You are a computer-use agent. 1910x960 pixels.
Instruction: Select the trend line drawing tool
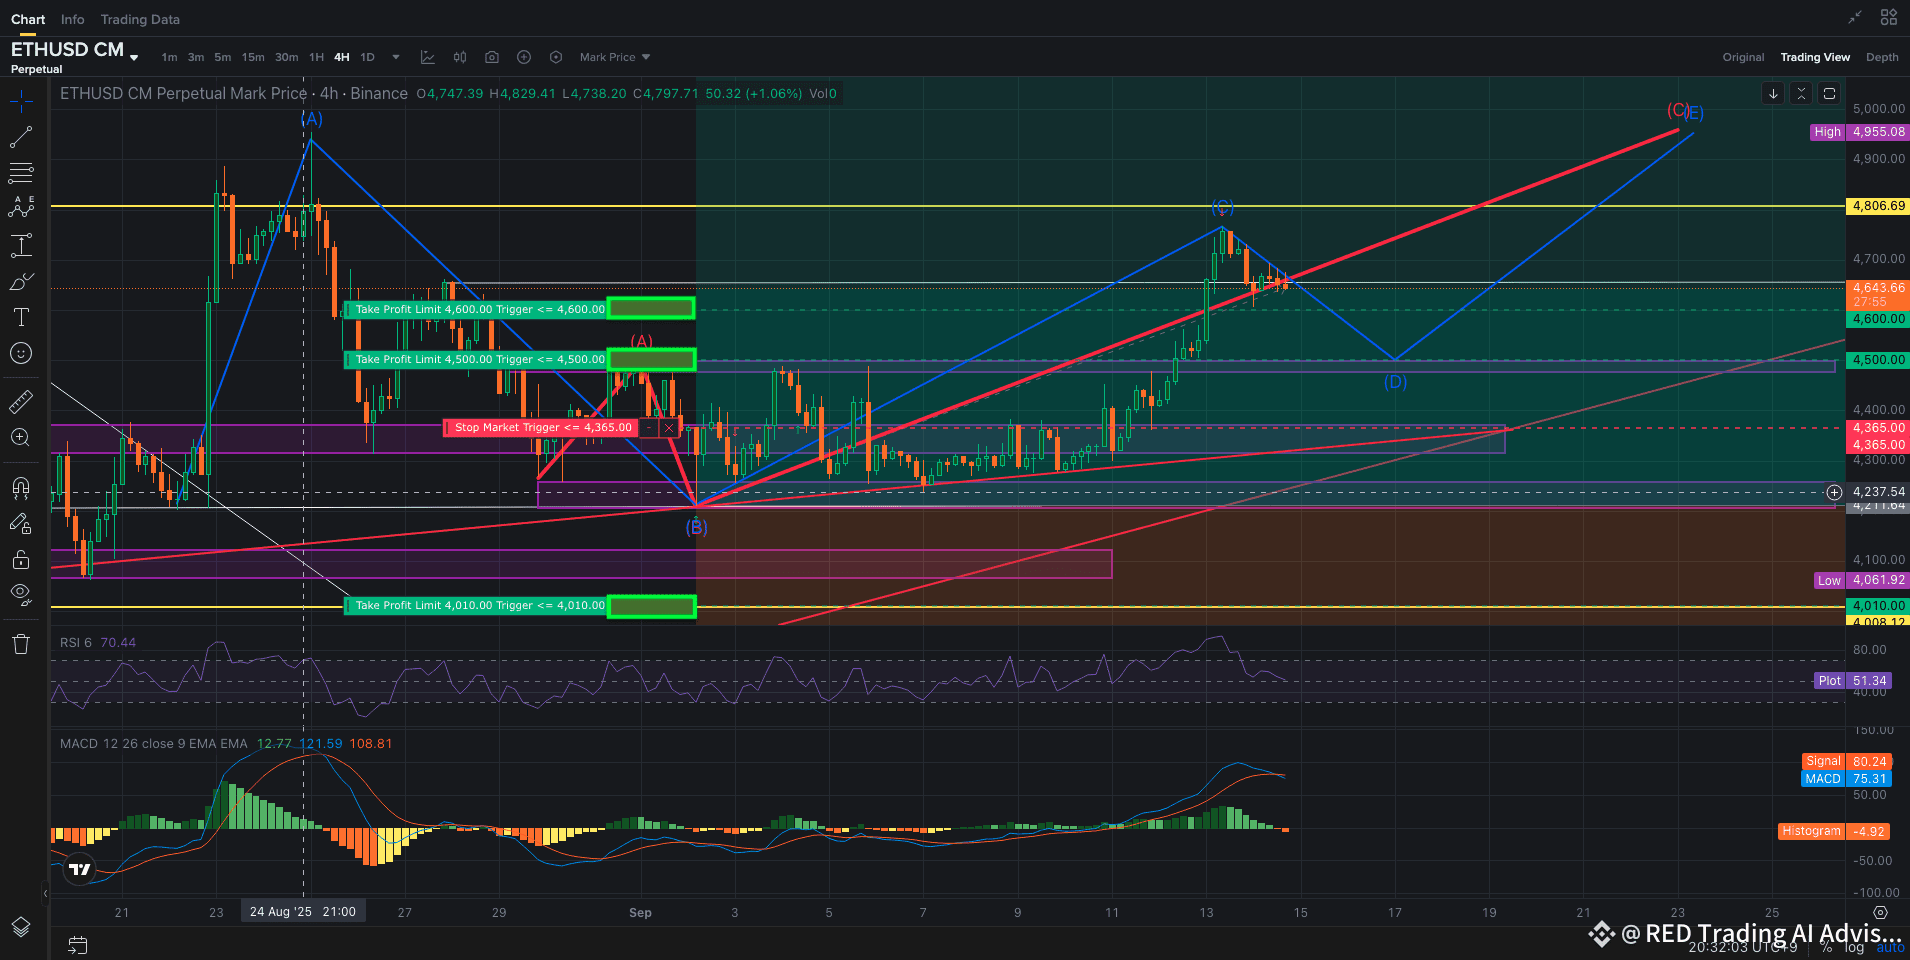(21, 137)
